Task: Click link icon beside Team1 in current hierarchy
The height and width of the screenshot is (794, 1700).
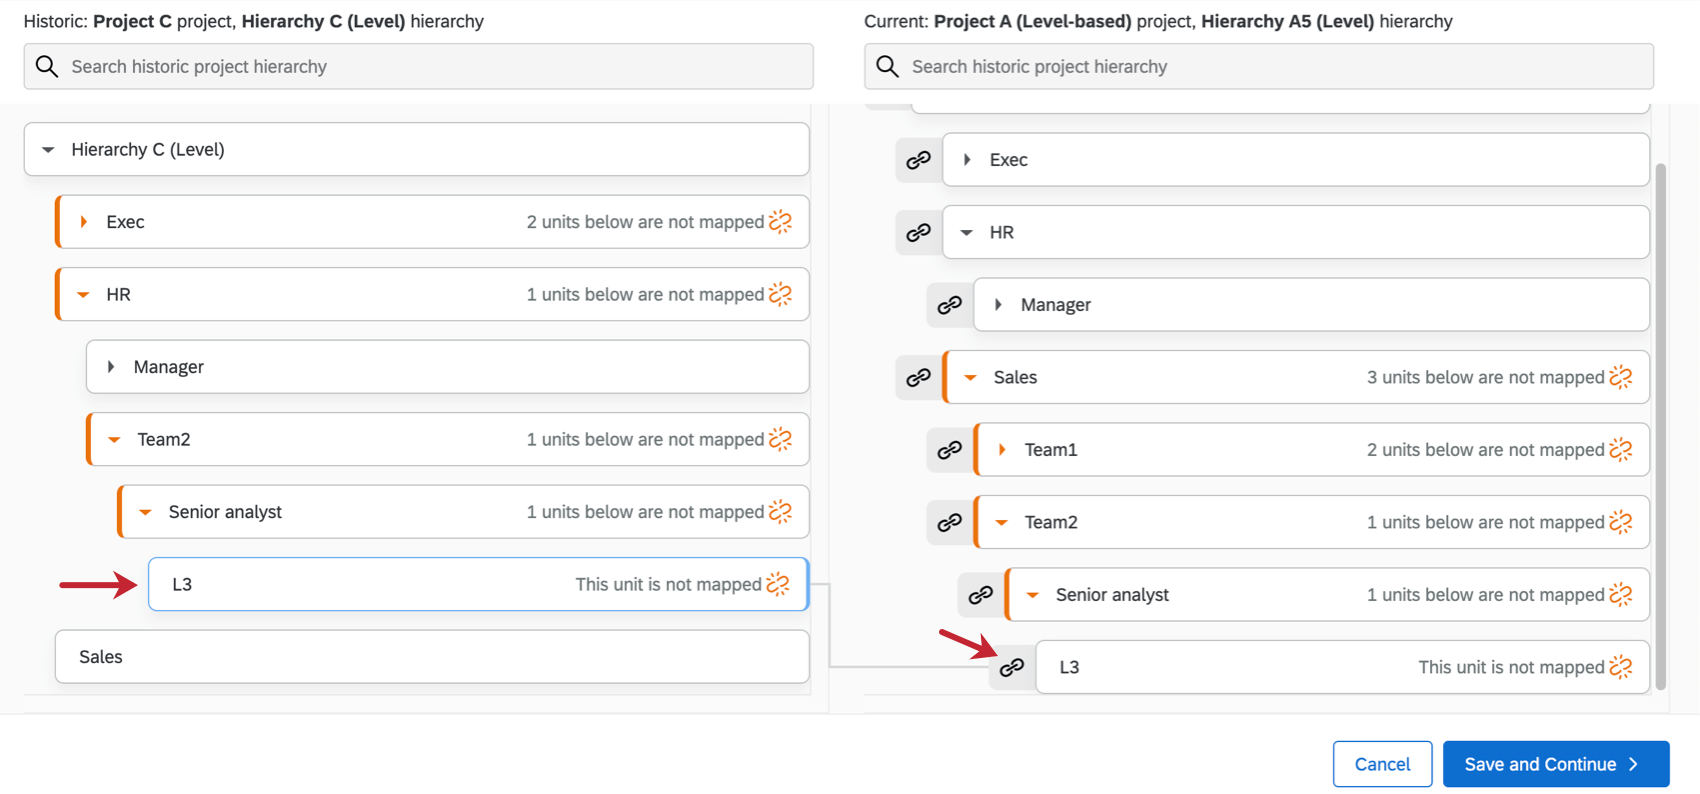Action: [949, 450]
